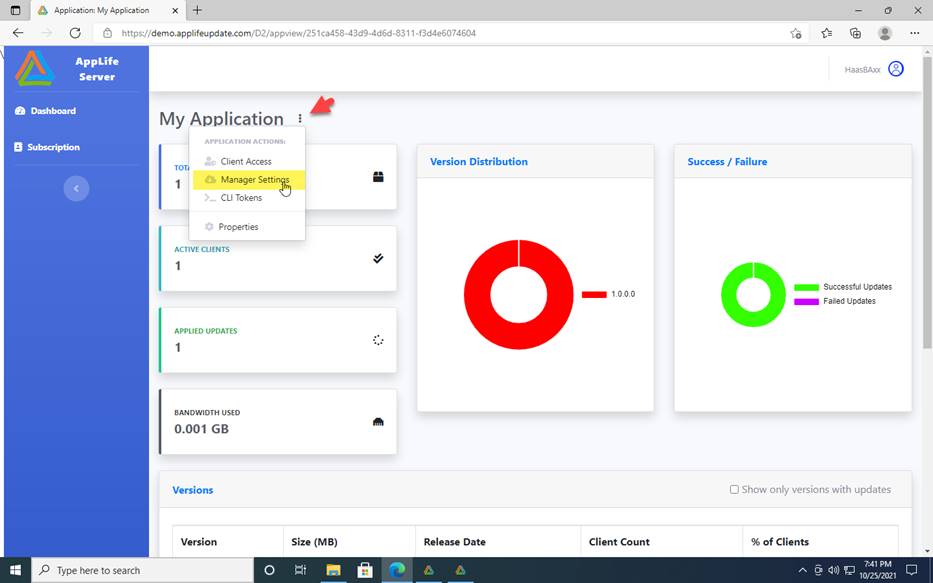
Task: Click the green Successful Updates legend swatch
Action: [806, 287]
